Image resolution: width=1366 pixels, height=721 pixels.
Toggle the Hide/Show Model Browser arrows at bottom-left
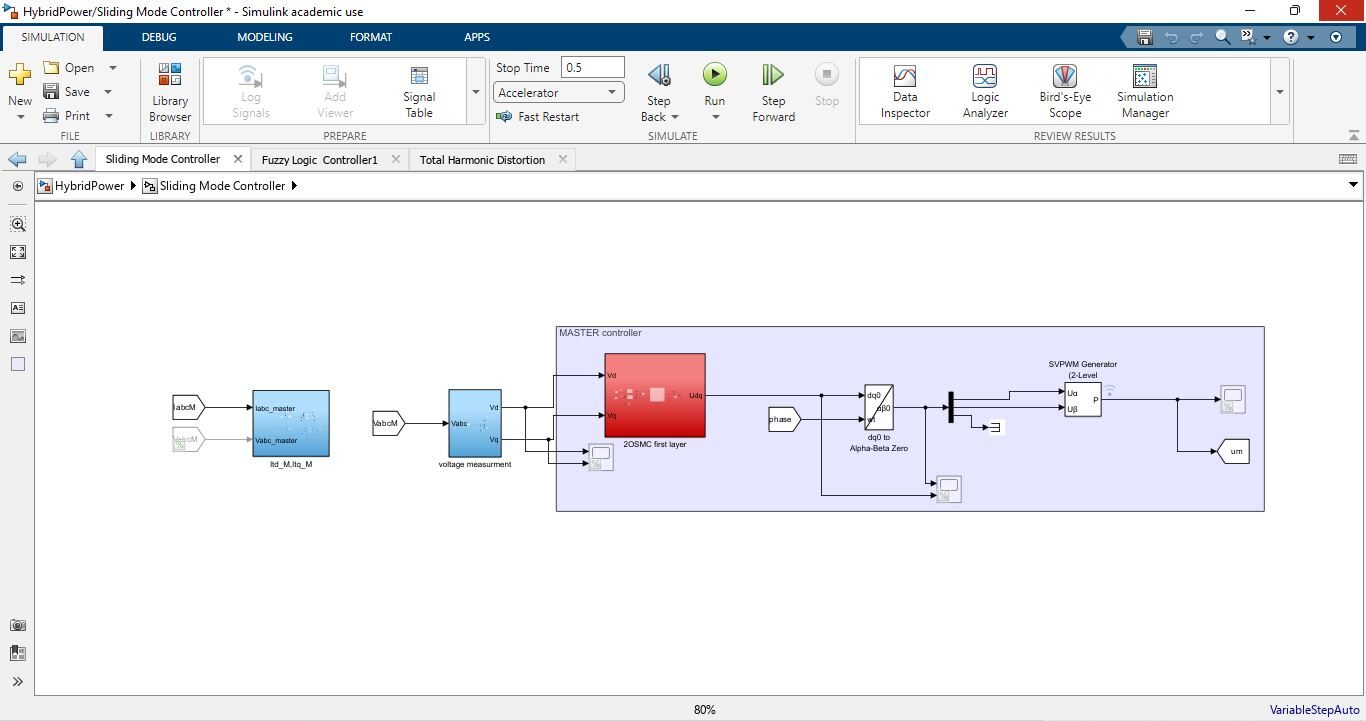[18, 682]
